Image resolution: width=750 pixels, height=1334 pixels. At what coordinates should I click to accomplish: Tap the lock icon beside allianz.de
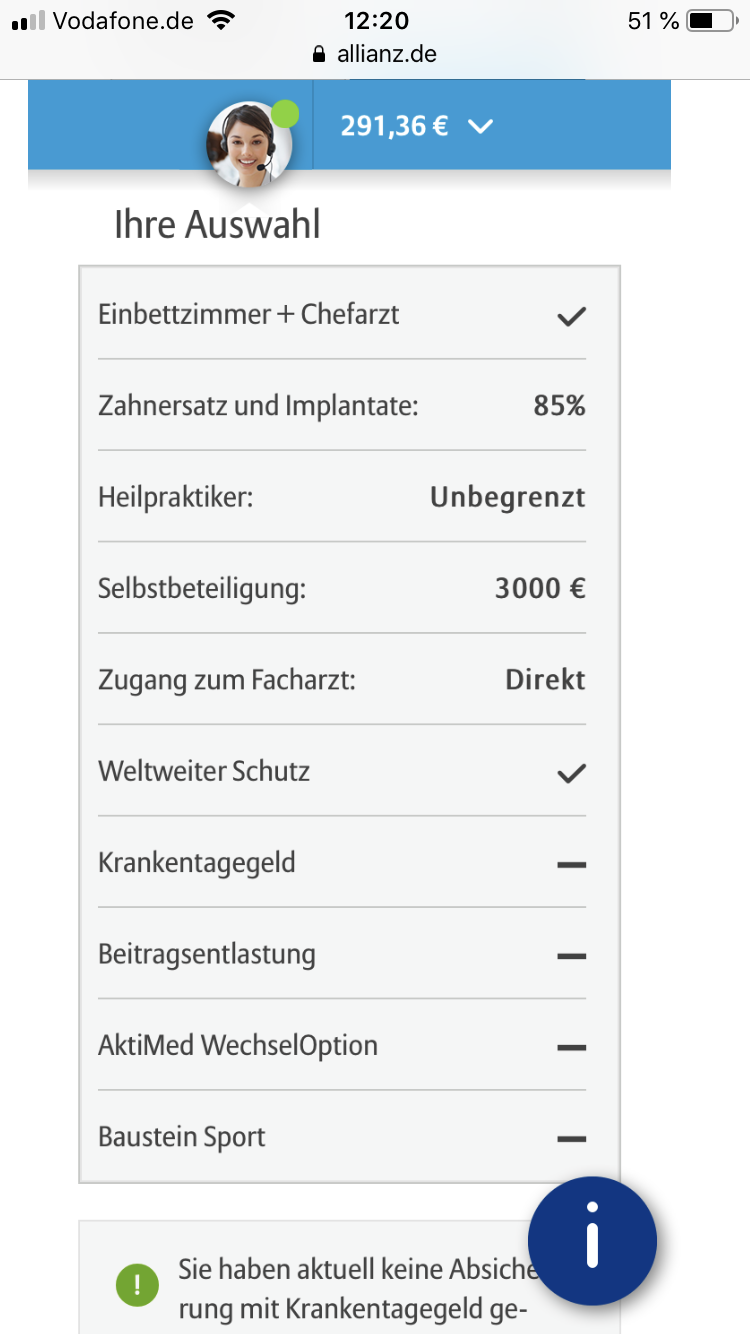320,55
